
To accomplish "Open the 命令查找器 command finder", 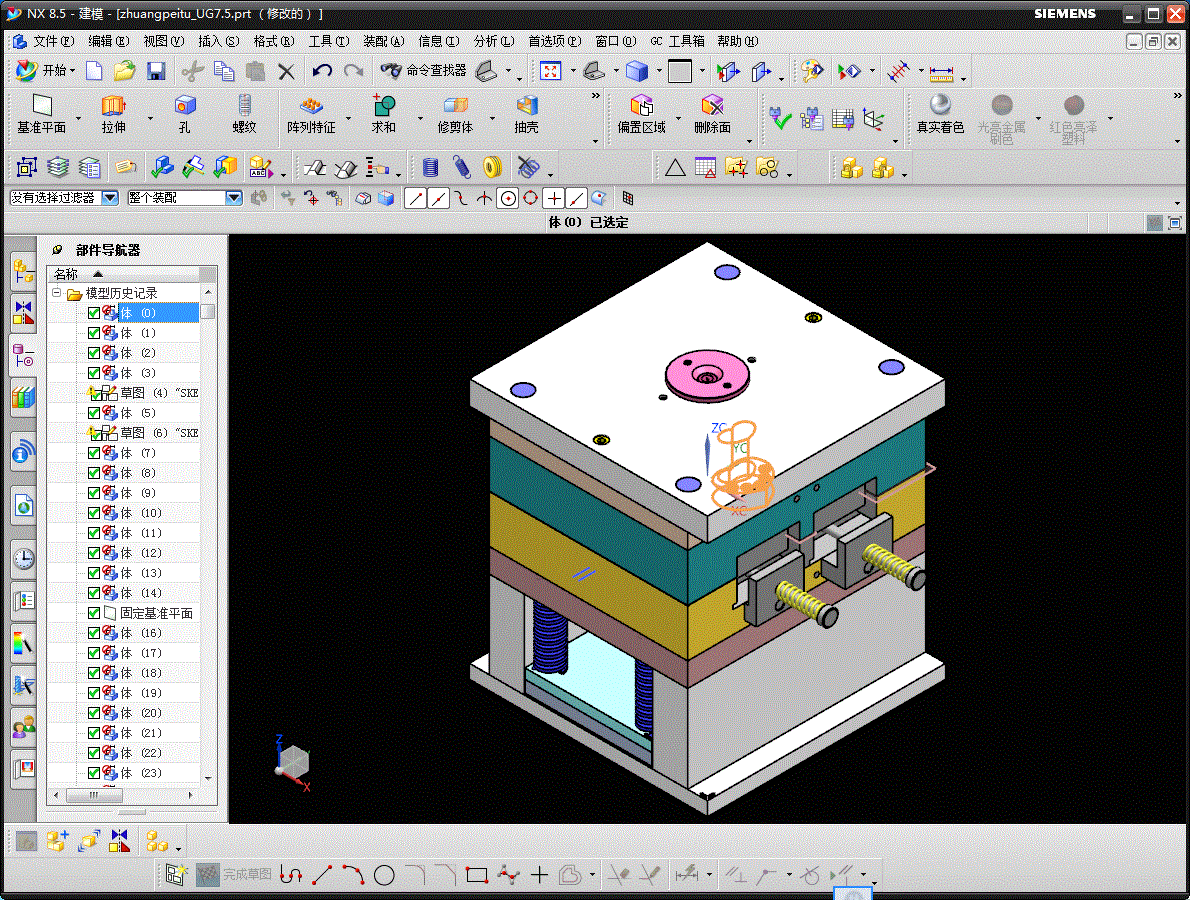I will (x=423, y=71).
